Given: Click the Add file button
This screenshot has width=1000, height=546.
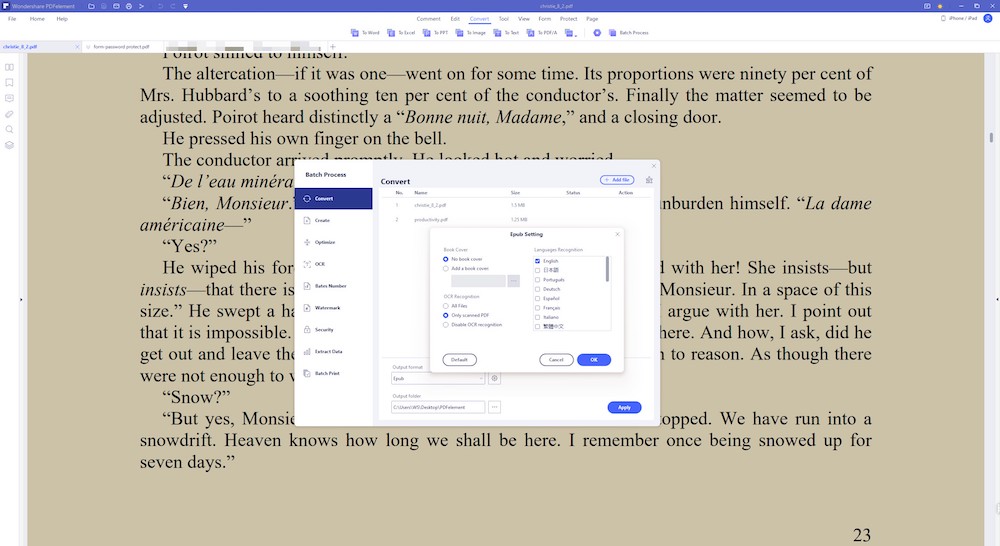Looking at the screenshot, I should coord(617,180).
